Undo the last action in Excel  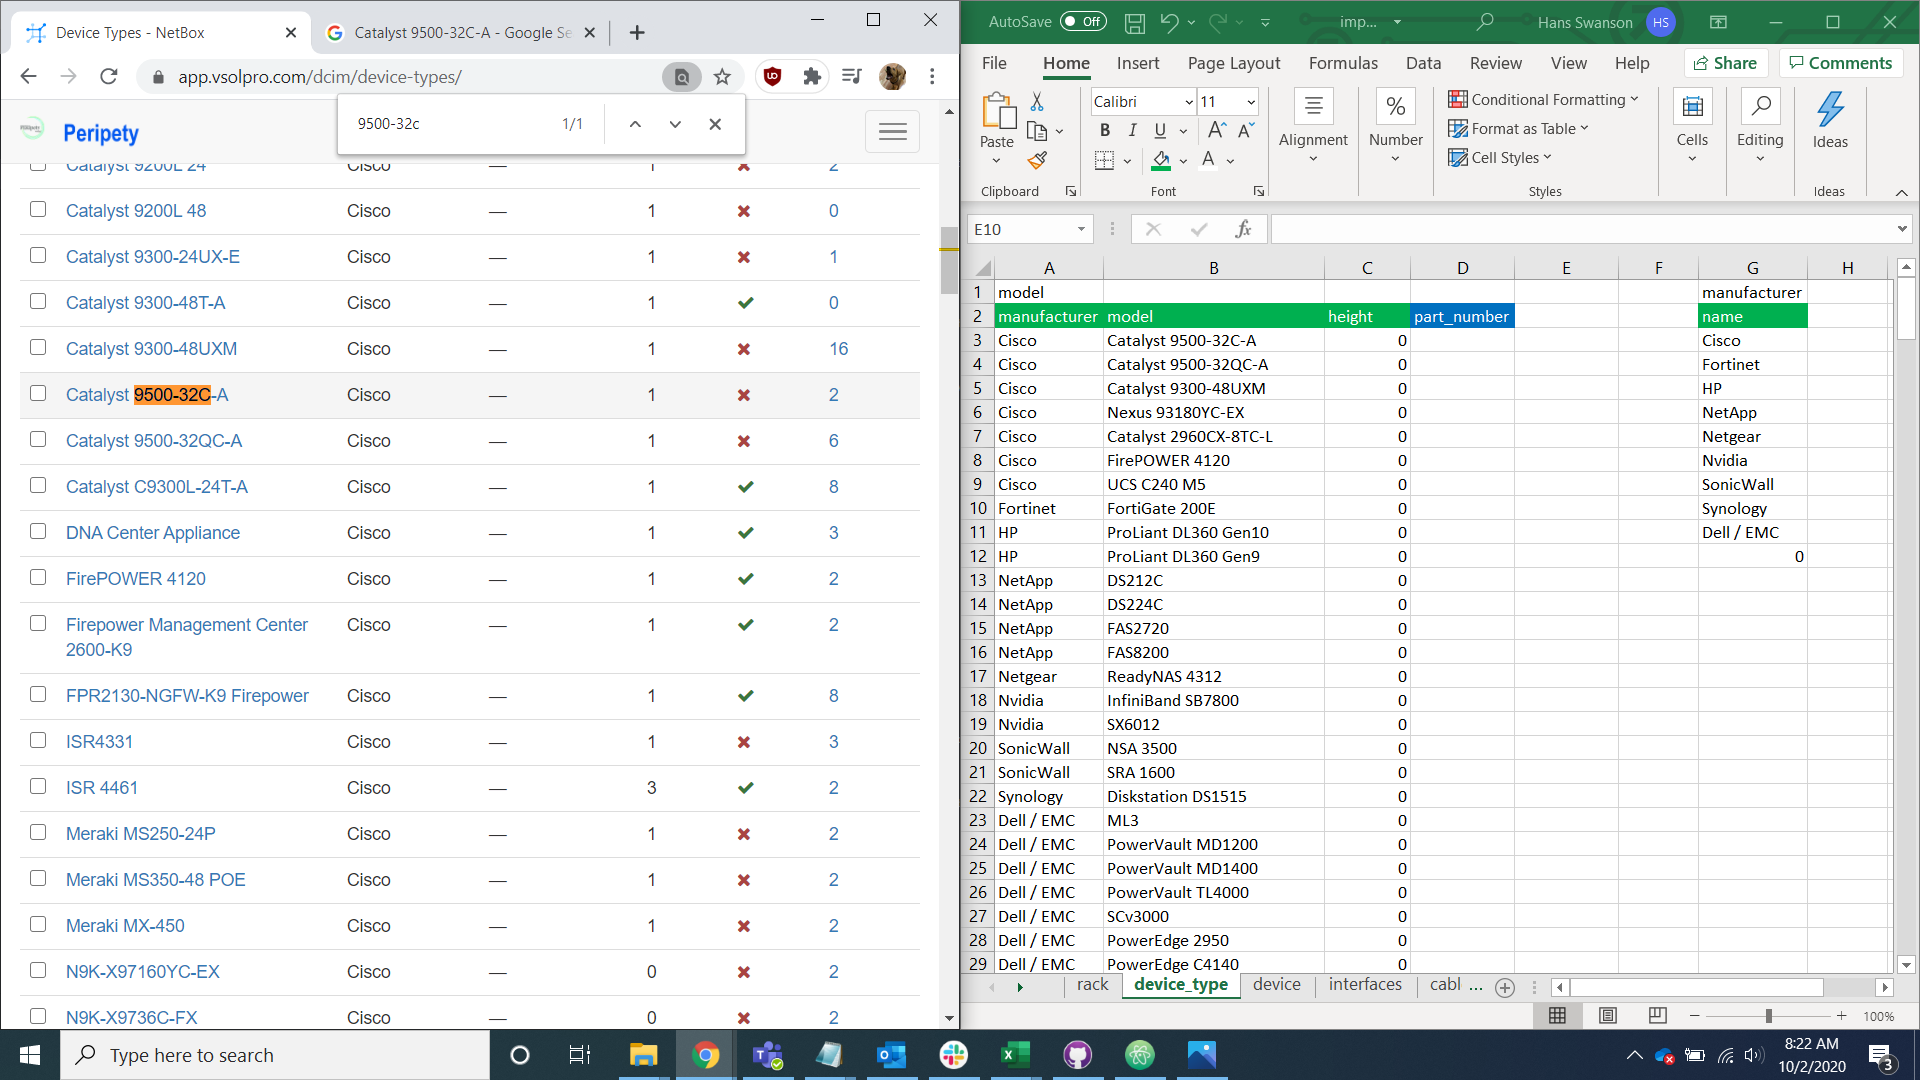1170,22
